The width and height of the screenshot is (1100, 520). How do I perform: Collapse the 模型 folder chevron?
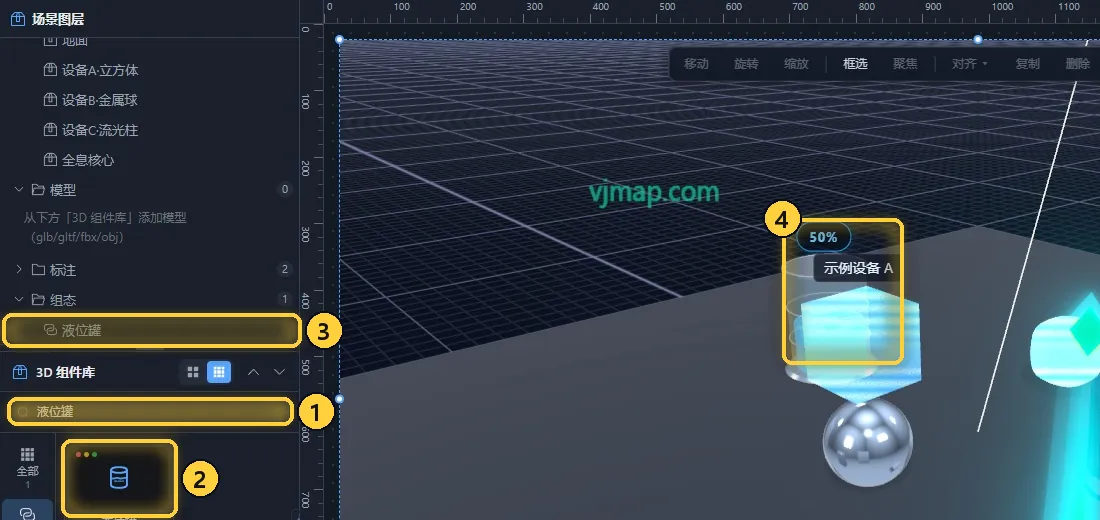pos(19,189)
